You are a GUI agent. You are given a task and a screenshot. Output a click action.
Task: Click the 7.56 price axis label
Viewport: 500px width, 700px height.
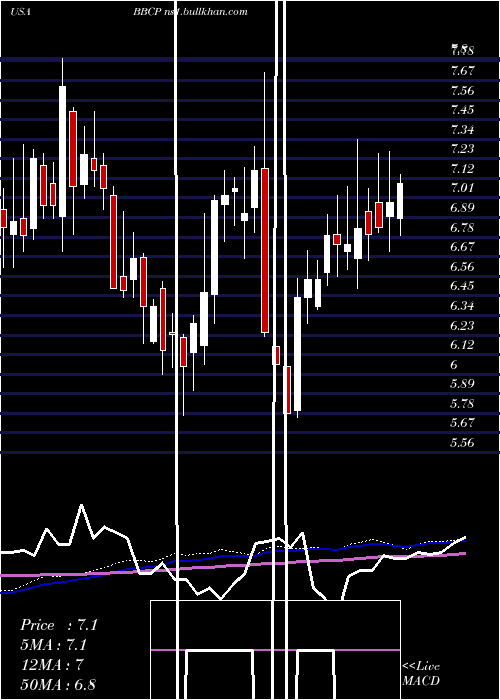pos(462,91)
